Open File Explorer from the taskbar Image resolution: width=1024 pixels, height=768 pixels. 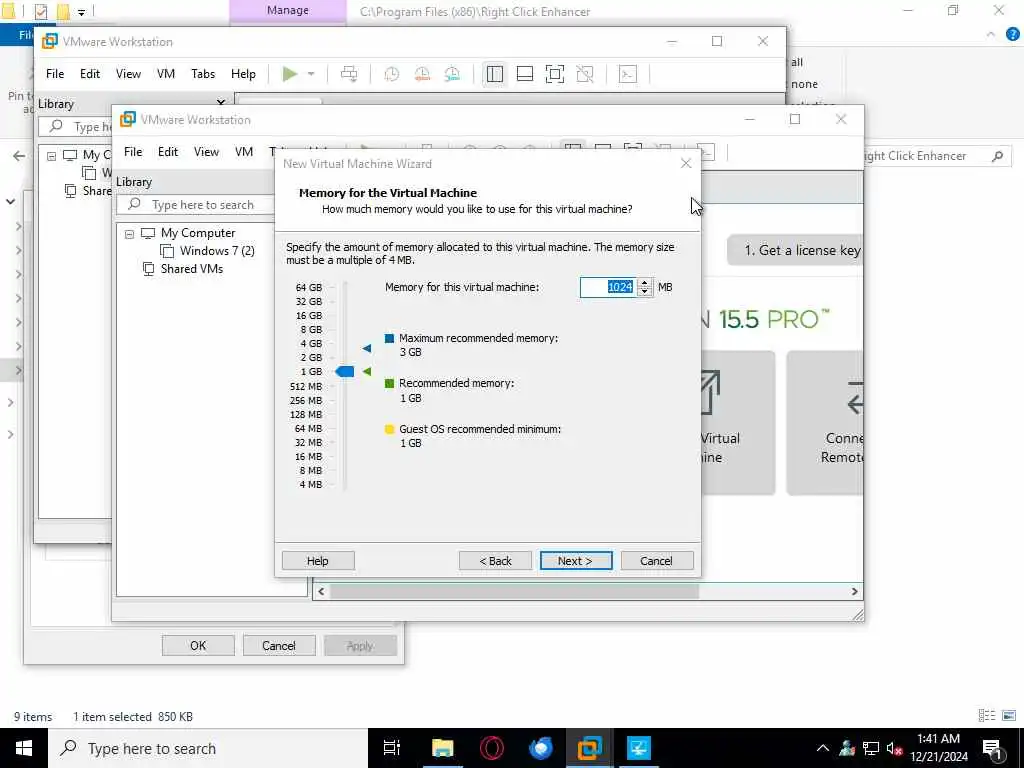(x=442, y=748)
